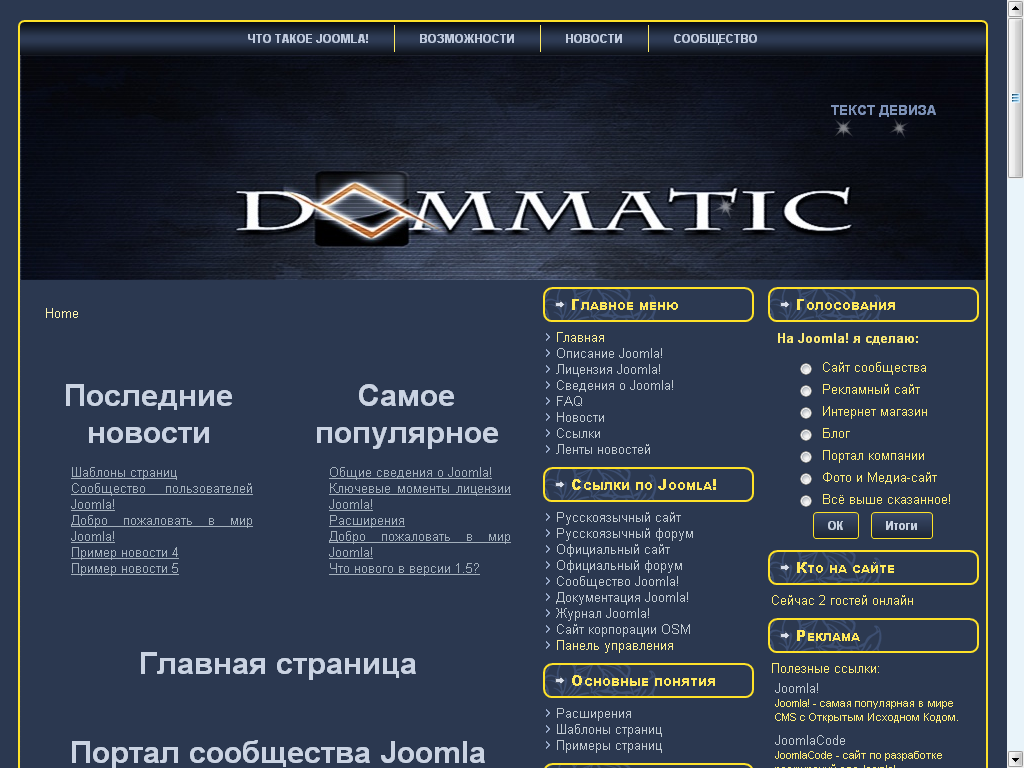Image resolution: width=1024 pixels, height=768 pixels.
Task: Click the down arrow of the right scrollbar
Action: click(1015, 759)
